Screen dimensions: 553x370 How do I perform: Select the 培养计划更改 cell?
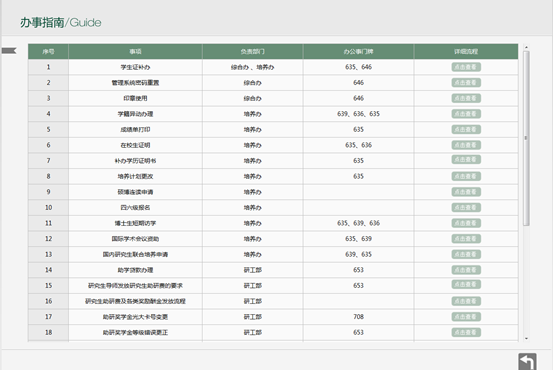[x=135, y=176]
